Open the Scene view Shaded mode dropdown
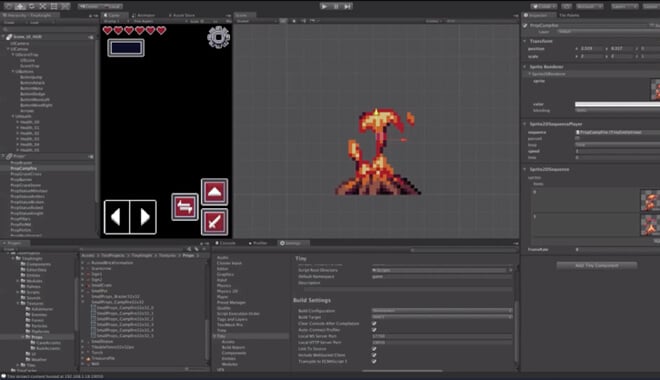The width and height of the screenshot is (660, 380). pos(255,21)
